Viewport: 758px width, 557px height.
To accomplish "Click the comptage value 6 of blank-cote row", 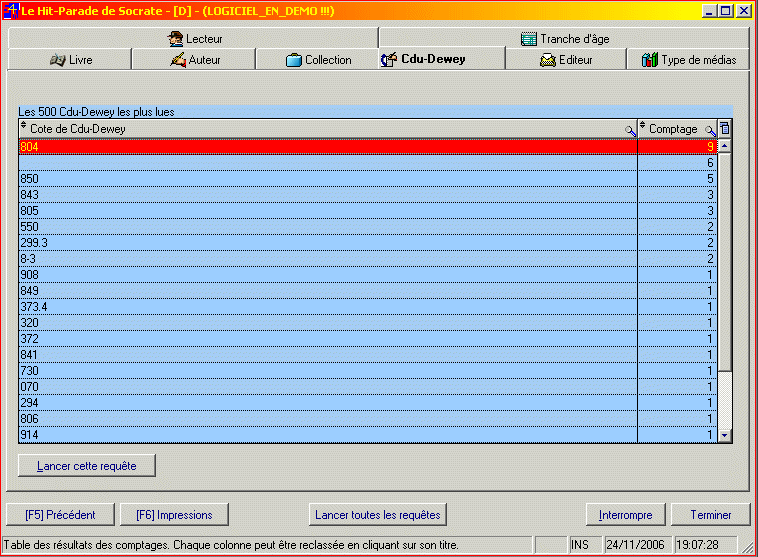I will point(710,163).
